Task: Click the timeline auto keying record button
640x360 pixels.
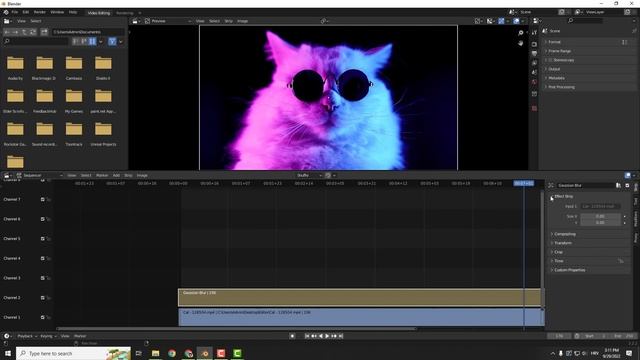Action: 292,336
